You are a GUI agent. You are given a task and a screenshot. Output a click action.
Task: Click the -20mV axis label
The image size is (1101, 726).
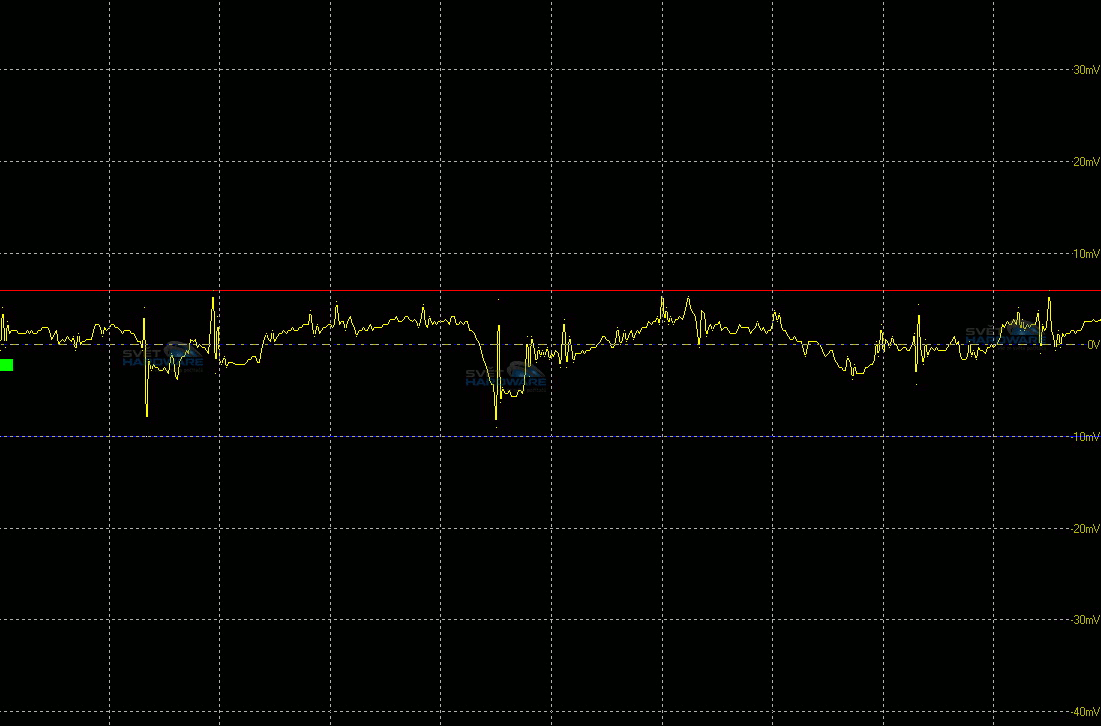(x=1084, y=529)
